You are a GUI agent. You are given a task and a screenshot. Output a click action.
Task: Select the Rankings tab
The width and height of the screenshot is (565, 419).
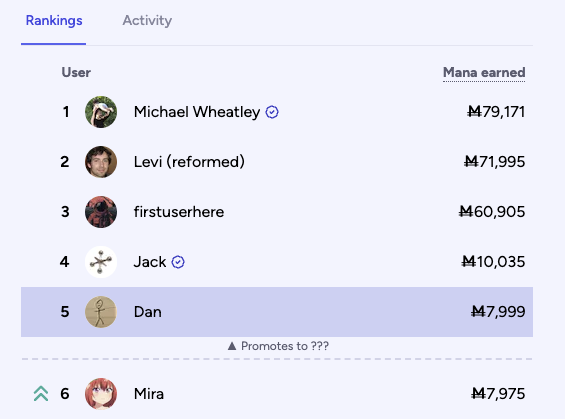(x=54, y=21)
